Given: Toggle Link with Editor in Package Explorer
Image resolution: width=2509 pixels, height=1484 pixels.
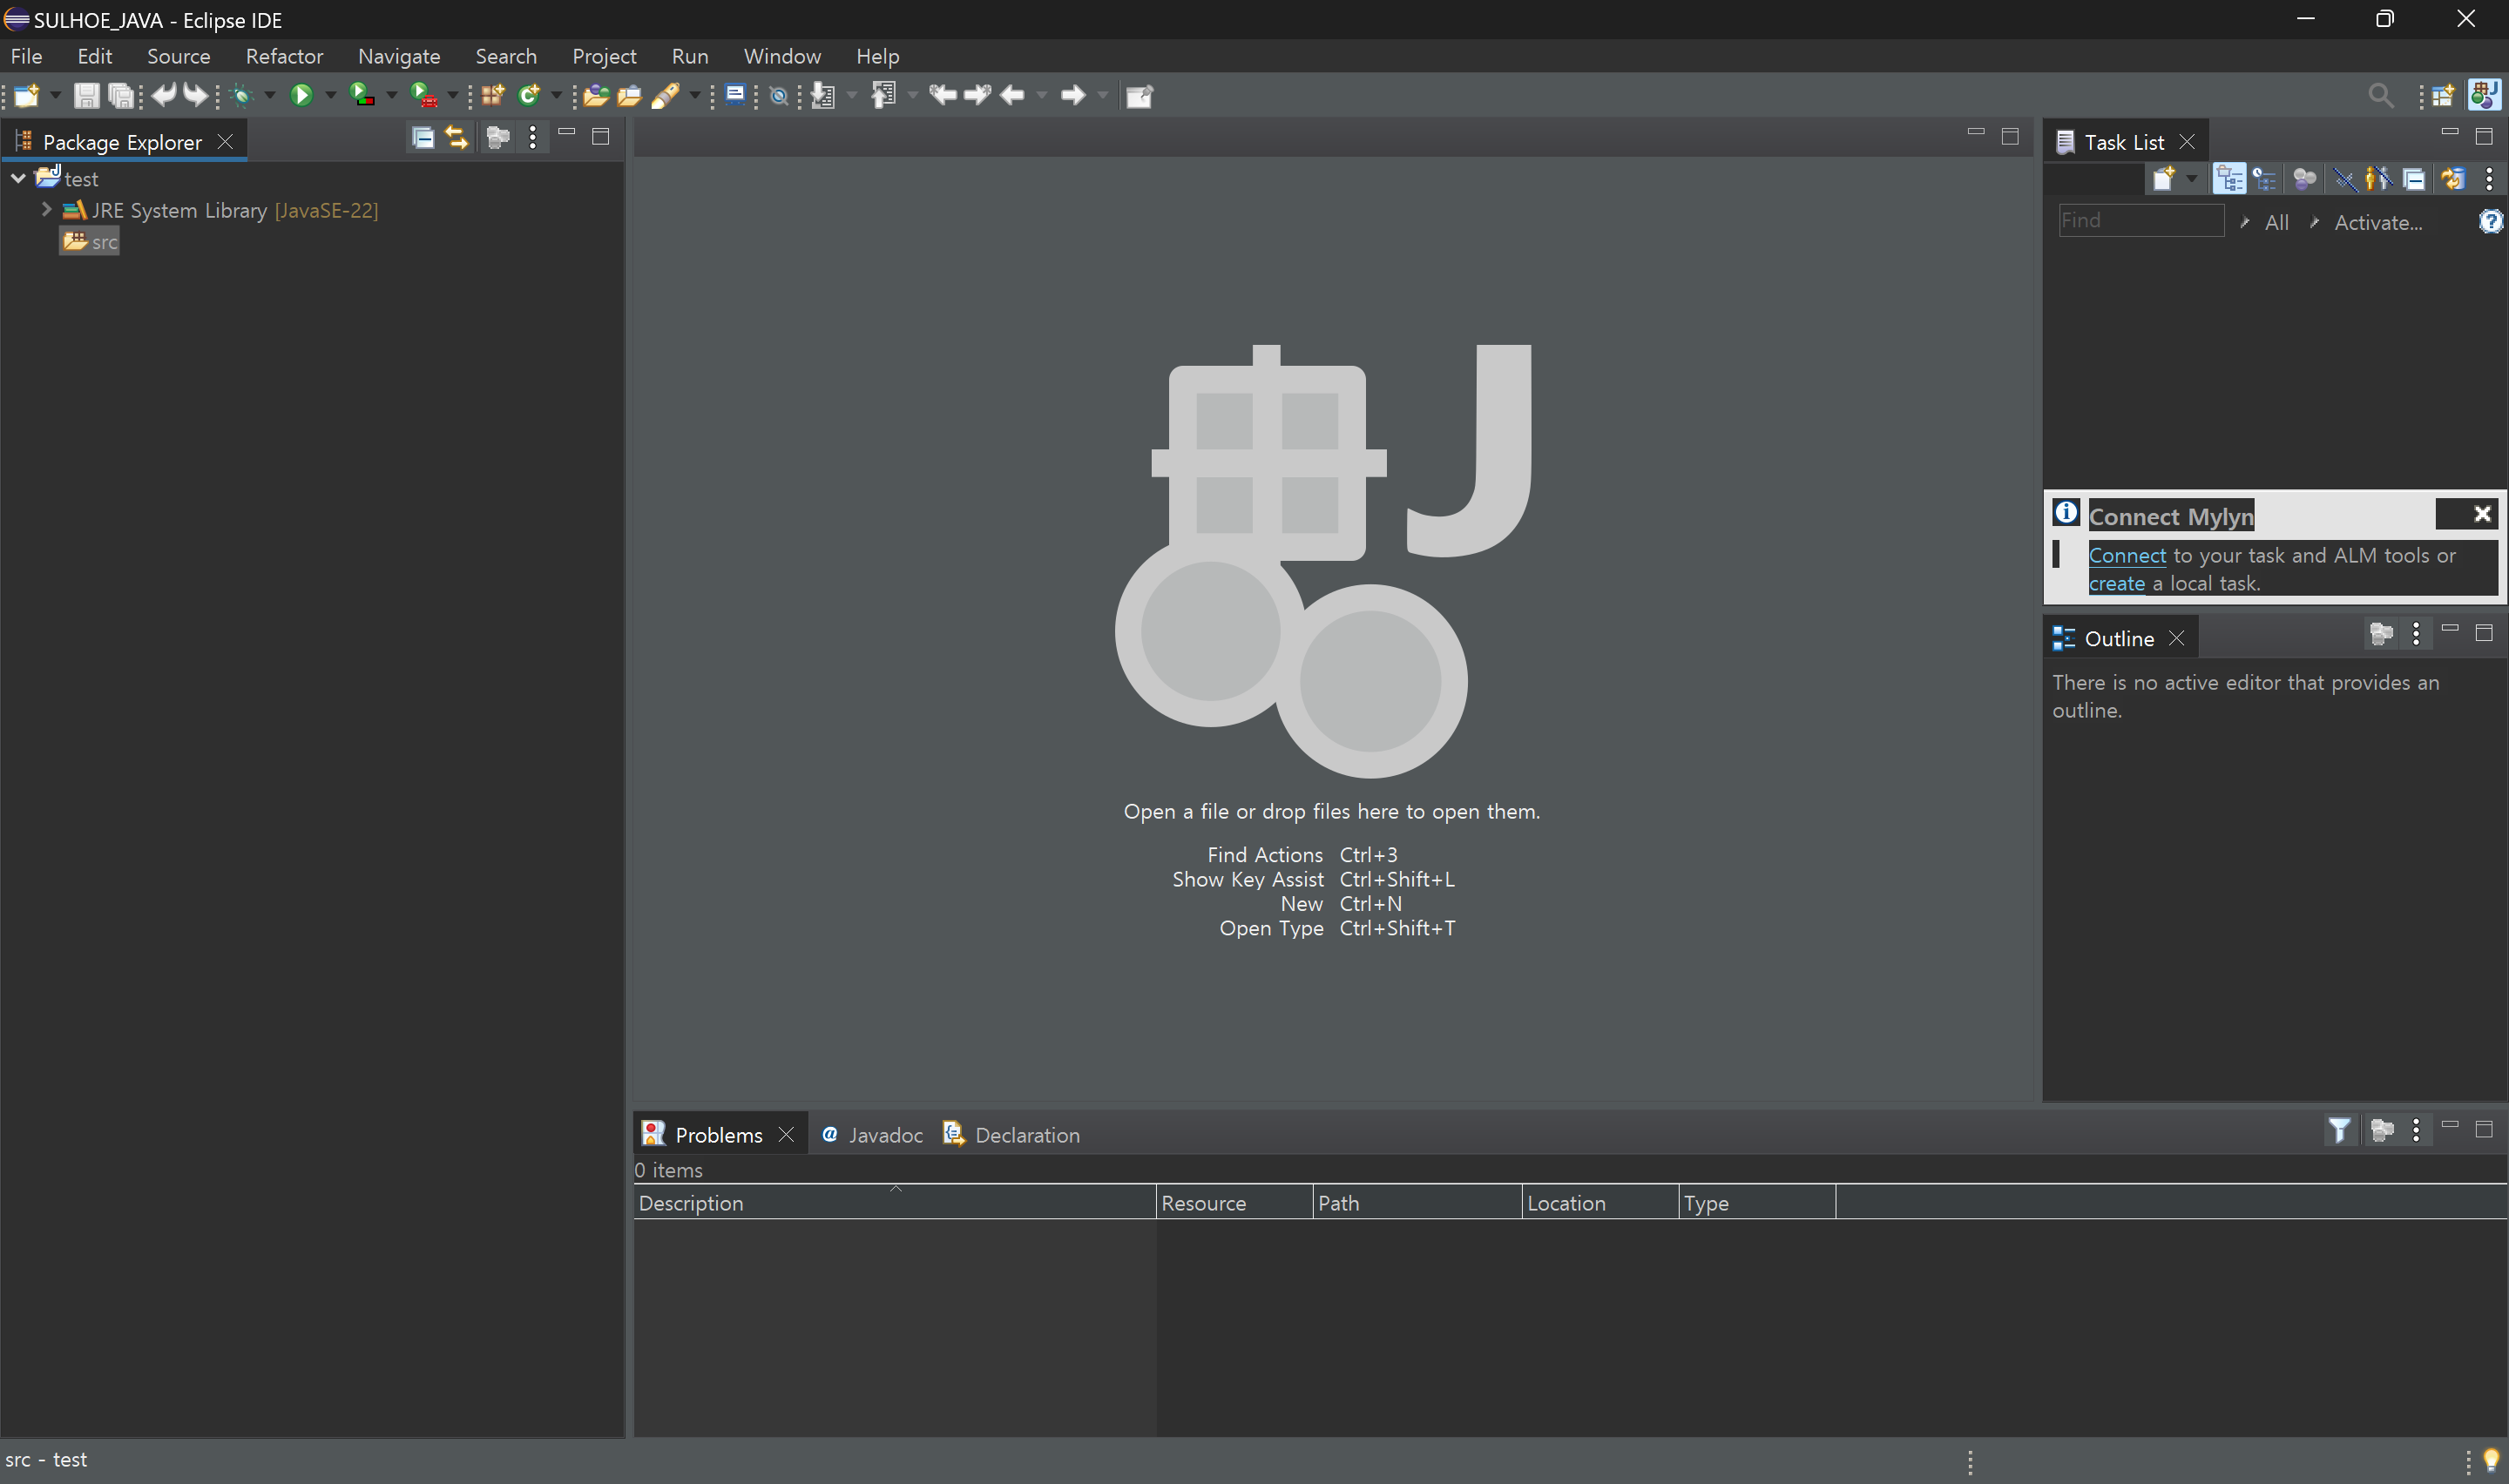Looking at the screenshot, I should click(x=457, y=137).
